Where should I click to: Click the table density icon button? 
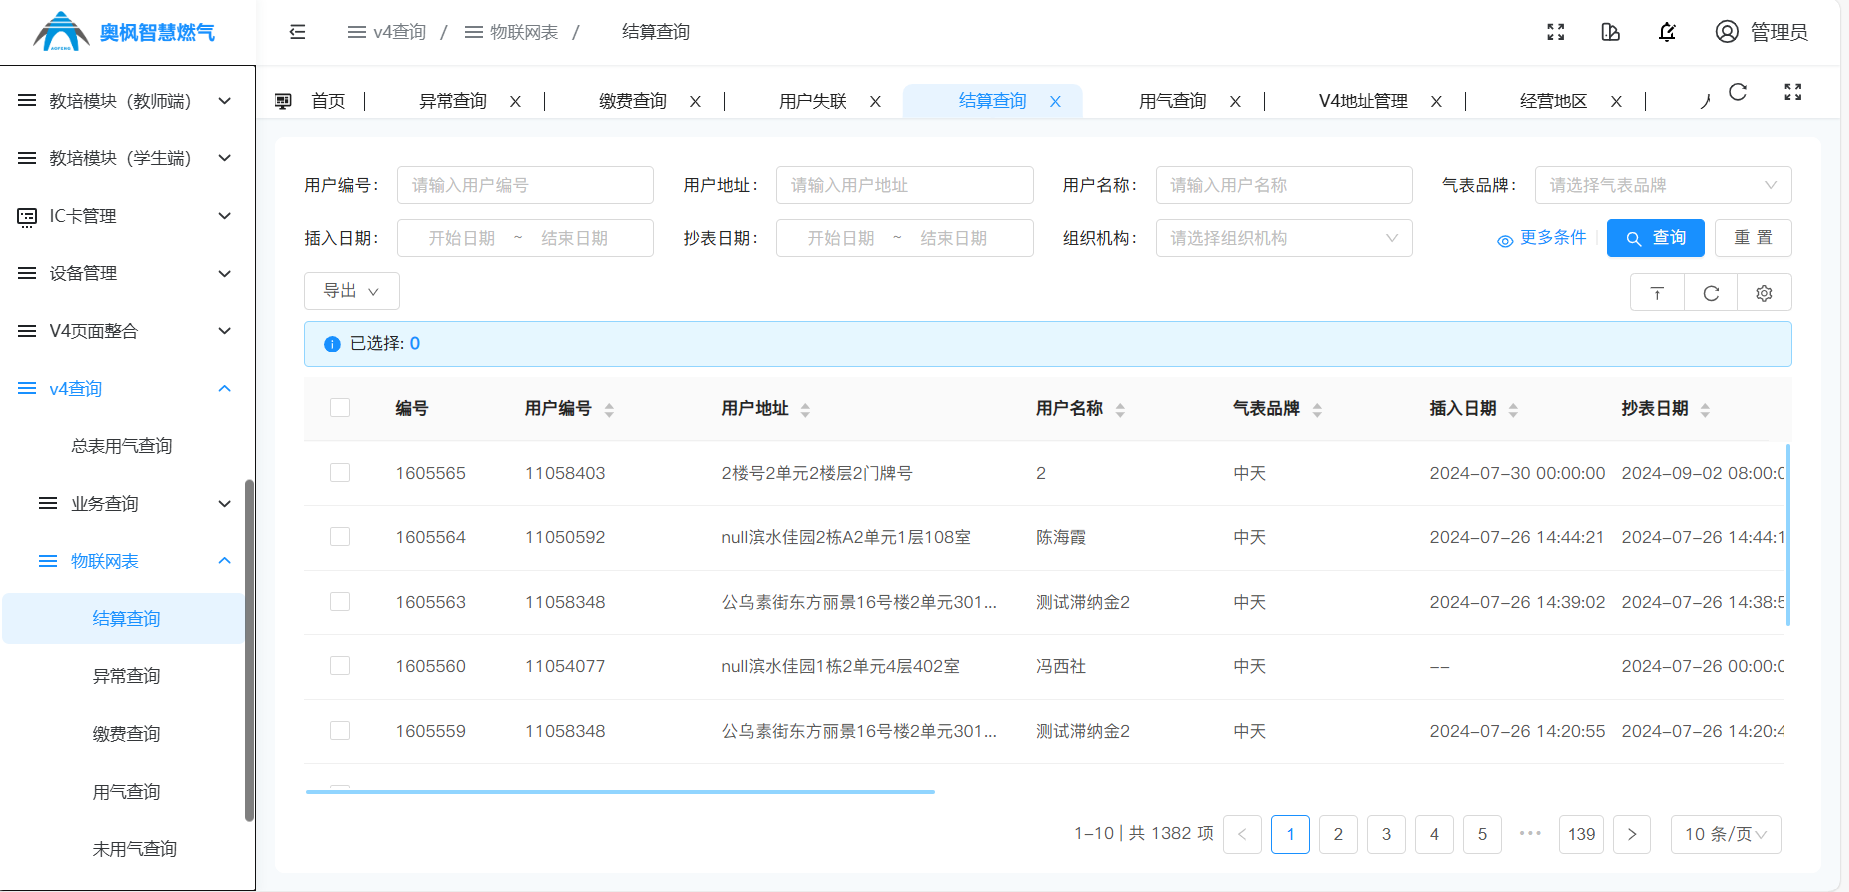(1657, 293)
